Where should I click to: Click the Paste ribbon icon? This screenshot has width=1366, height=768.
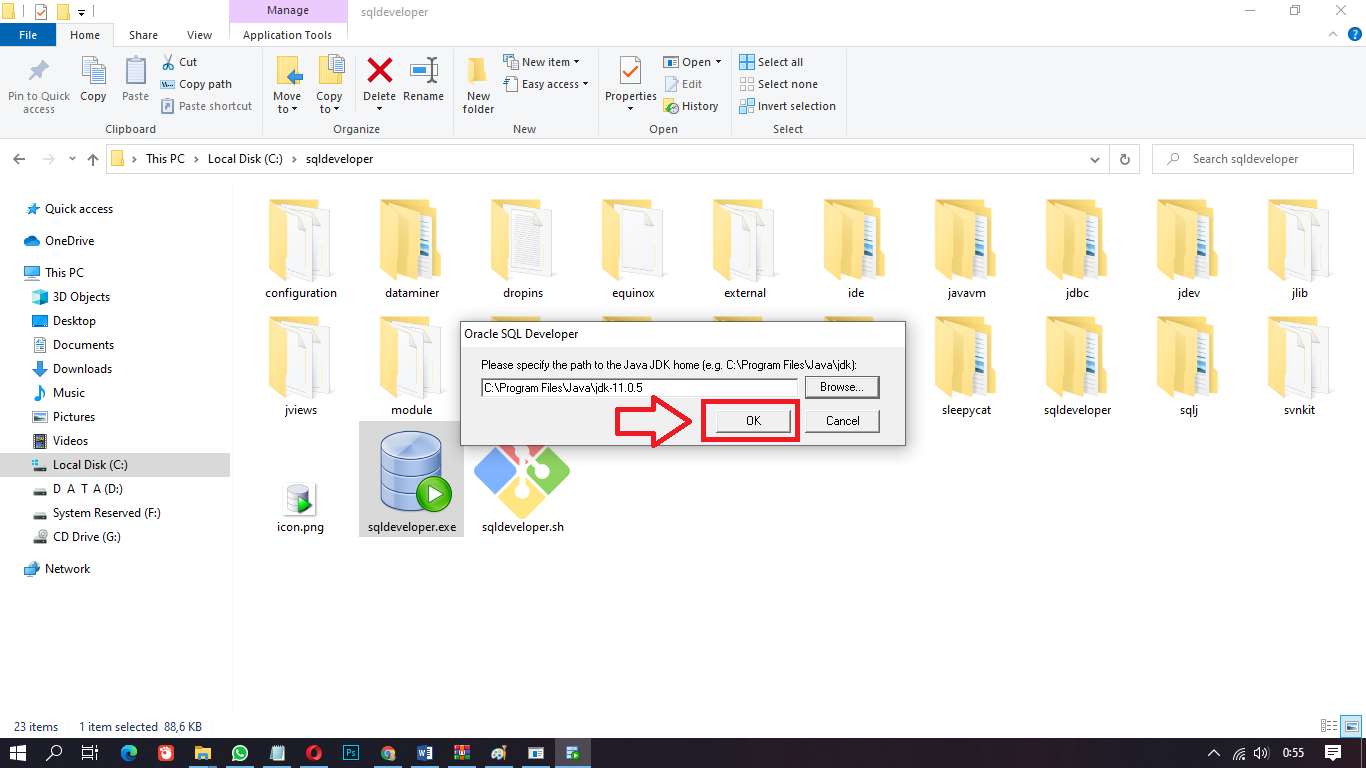pyautogui.click(x=135, y=80)
